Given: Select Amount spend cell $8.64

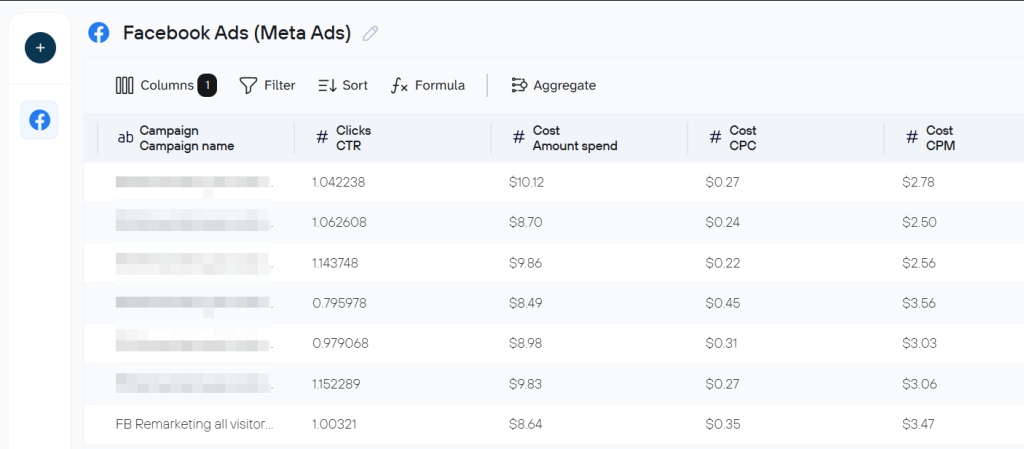Looking at the screenshot, I should (x=526, y=424).
